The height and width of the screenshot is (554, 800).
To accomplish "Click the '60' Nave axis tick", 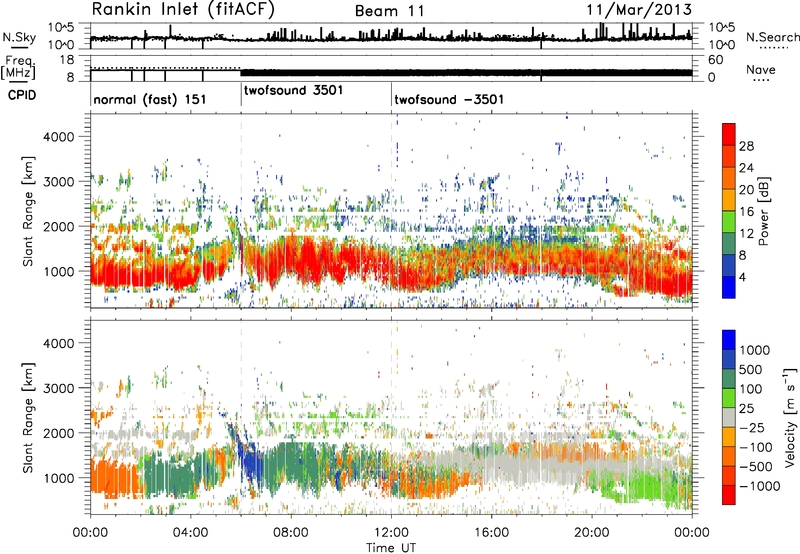I will 716,60.
